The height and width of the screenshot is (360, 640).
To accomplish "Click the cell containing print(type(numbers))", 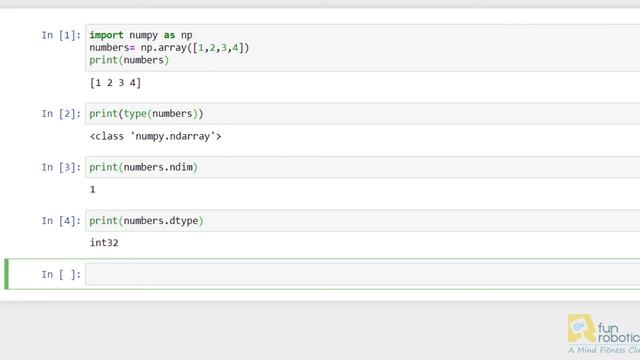I will coord(362,113).
